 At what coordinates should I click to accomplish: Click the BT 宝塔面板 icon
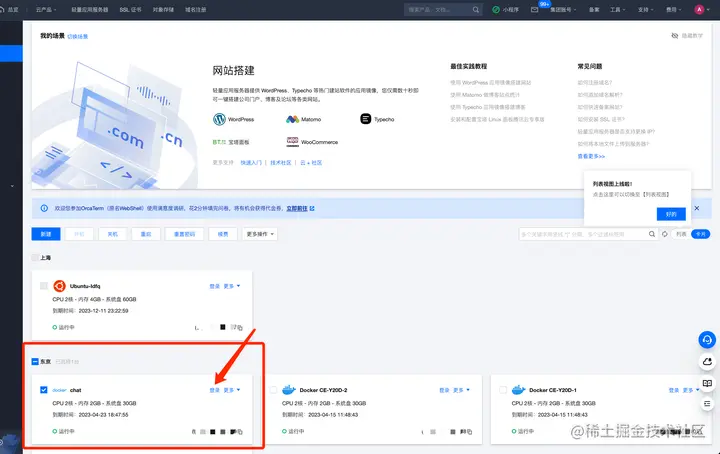pyautogui.click(x=219, y=142)
